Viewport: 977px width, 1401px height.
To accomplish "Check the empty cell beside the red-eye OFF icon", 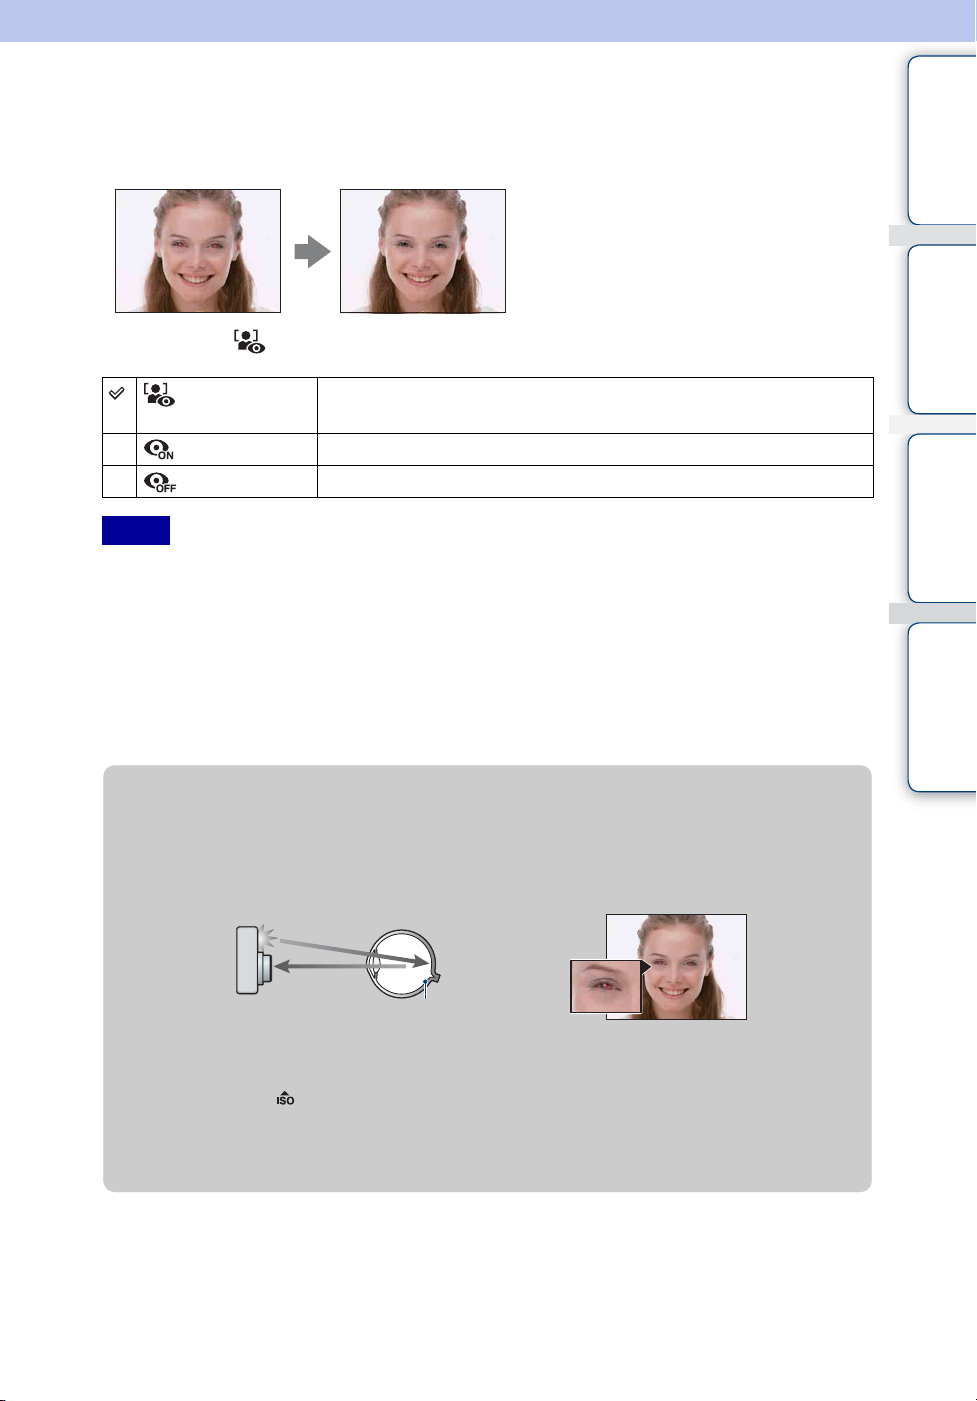I will (x=119, y=482).
